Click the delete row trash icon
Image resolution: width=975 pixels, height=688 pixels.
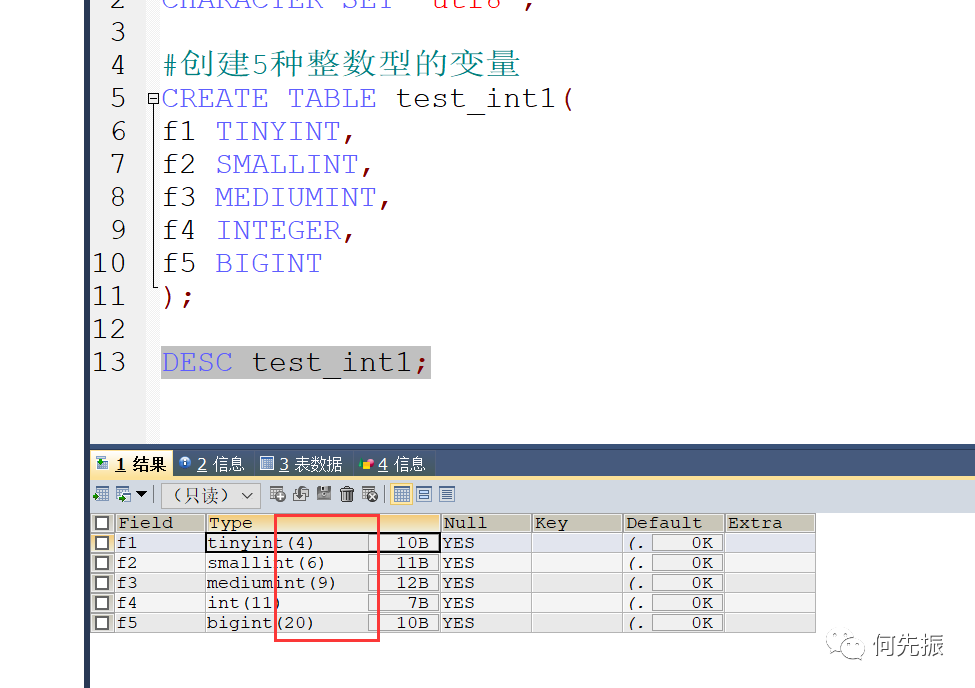tap(347, 494)
